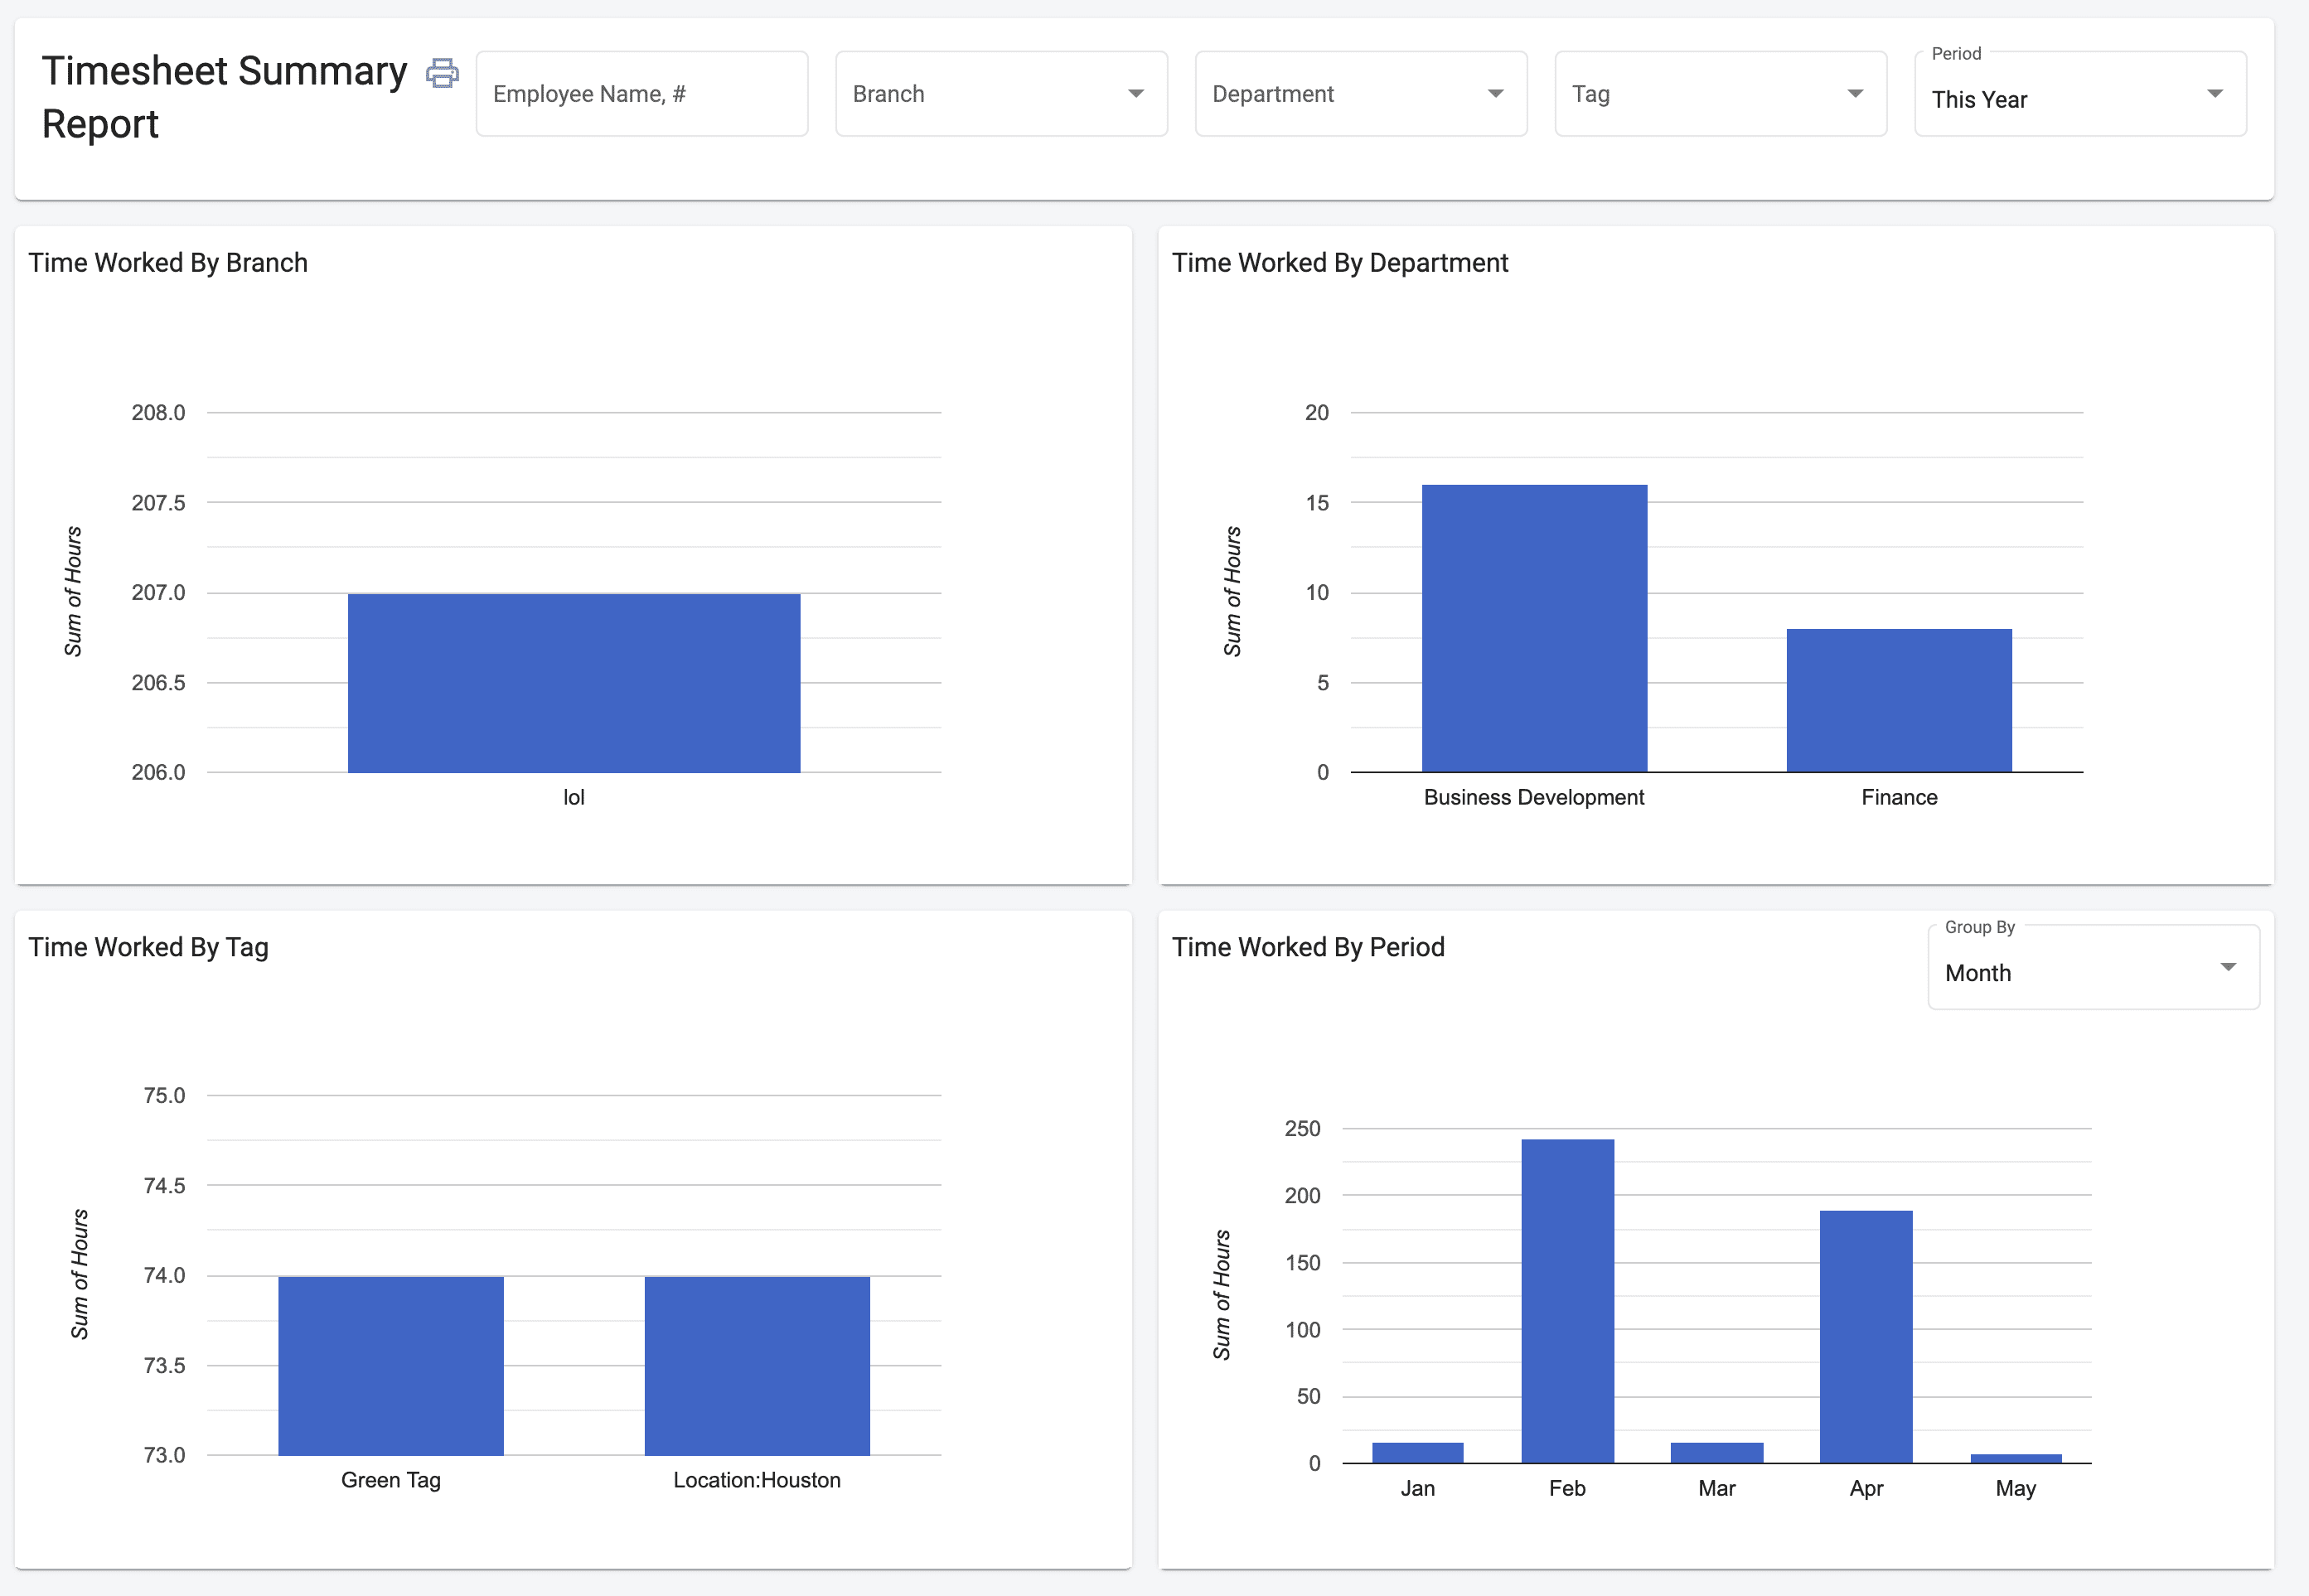Expand the Tag filter dropdown
The image size is (2309, 1596).
click(1855, 93)
